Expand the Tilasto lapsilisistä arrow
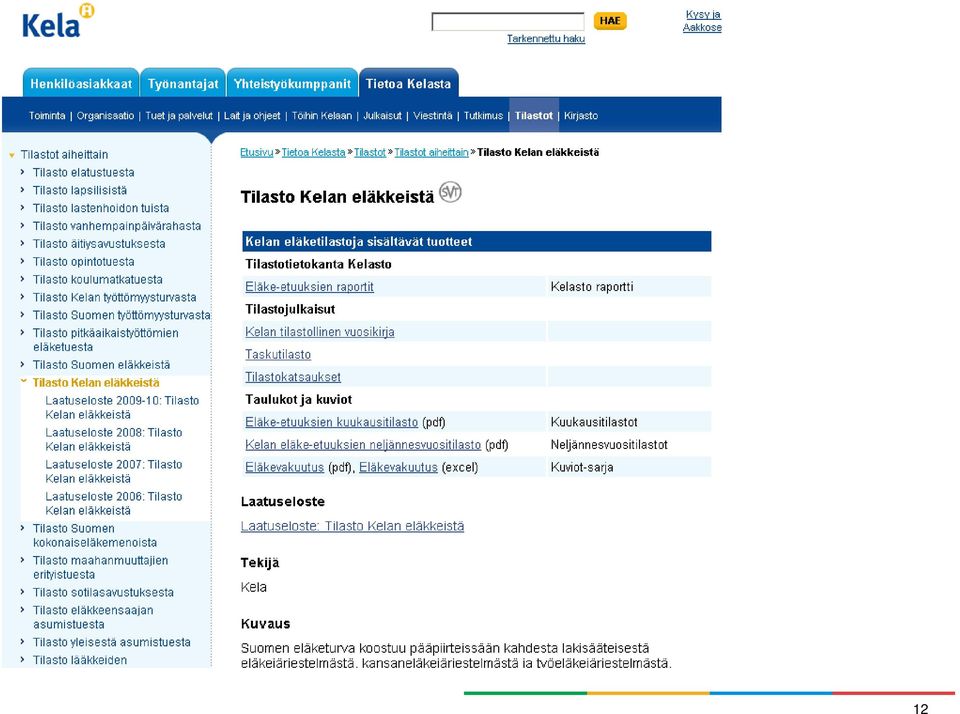 tap(23, 190)
